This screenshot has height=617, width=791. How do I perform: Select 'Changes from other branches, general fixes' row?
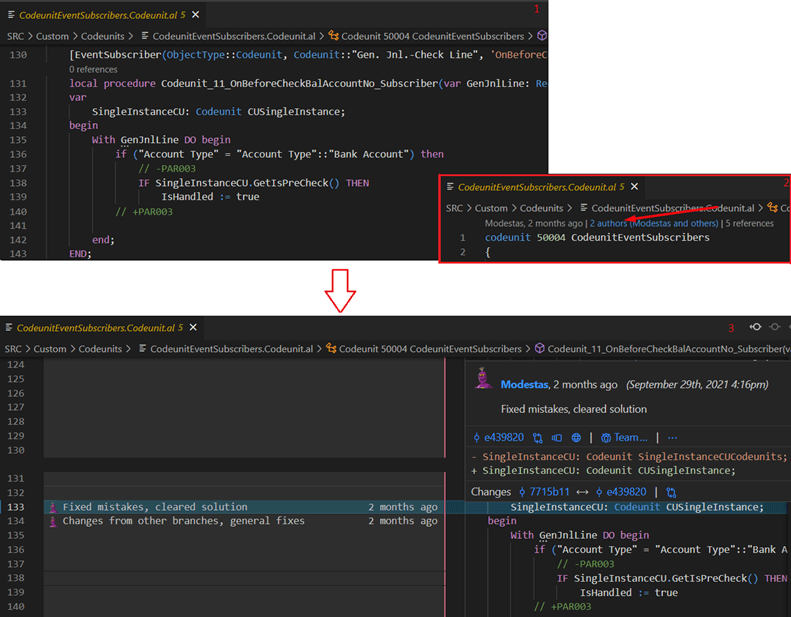tap(244, 521)
